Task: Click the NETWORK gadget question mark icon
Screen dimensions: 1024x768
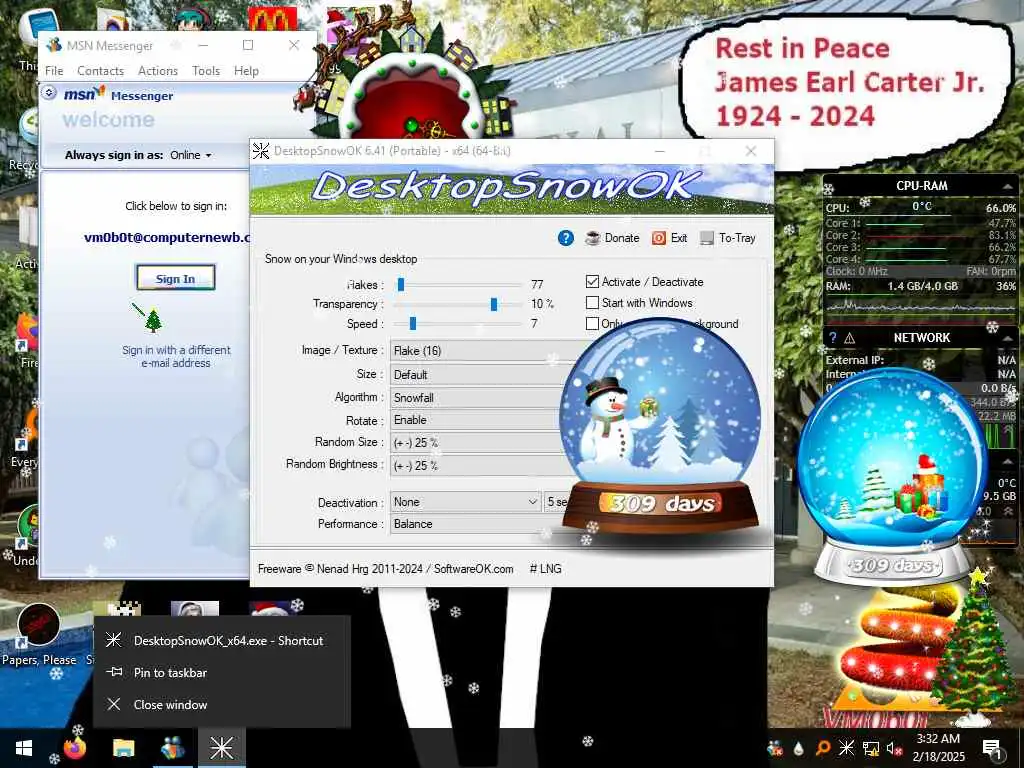Action: 833,338
